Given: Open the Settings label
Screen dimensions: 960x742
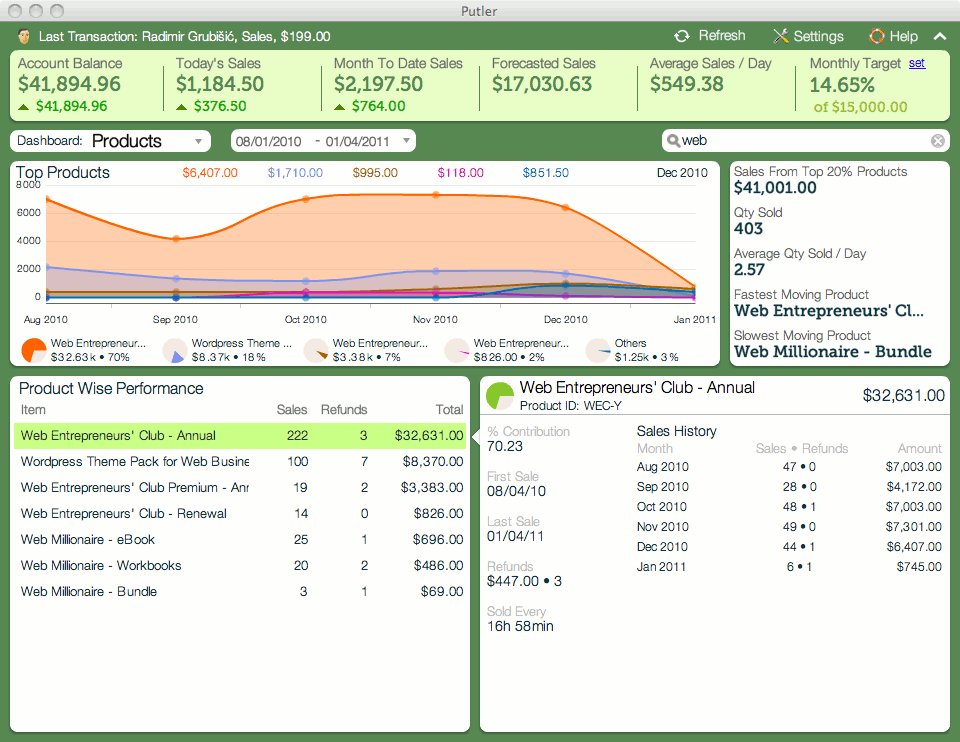Looking at the screenshot, I should coord(819,36).
